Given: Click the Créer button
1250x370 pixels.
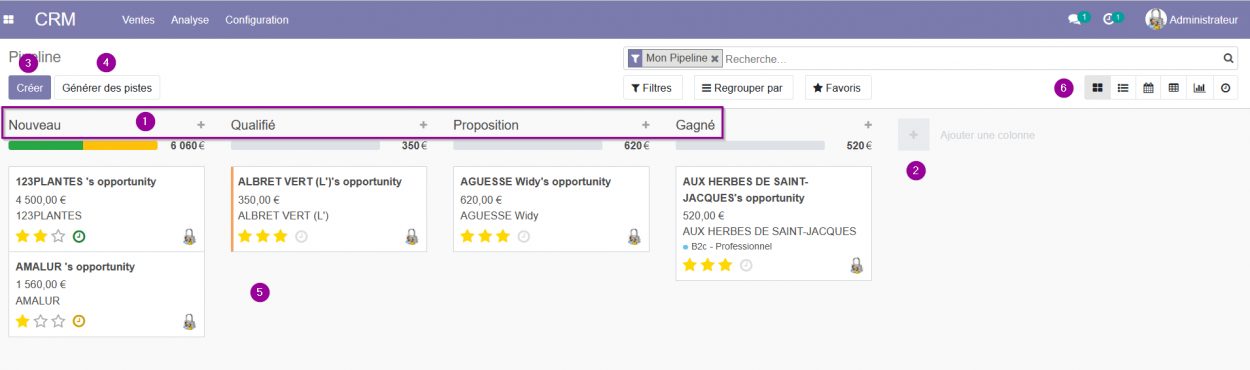Looking at the screenshot, I should point(29,88).
